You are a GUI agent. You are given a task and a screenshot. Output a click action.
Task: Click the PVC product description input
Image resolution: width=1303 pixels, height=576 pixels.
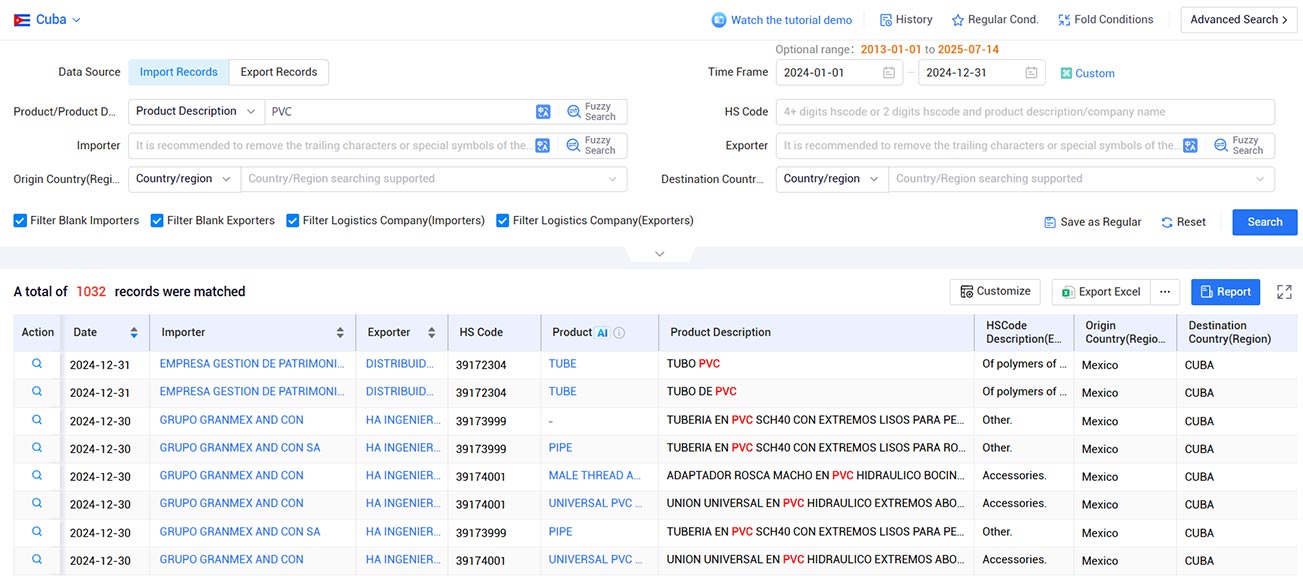pos(400,112)
